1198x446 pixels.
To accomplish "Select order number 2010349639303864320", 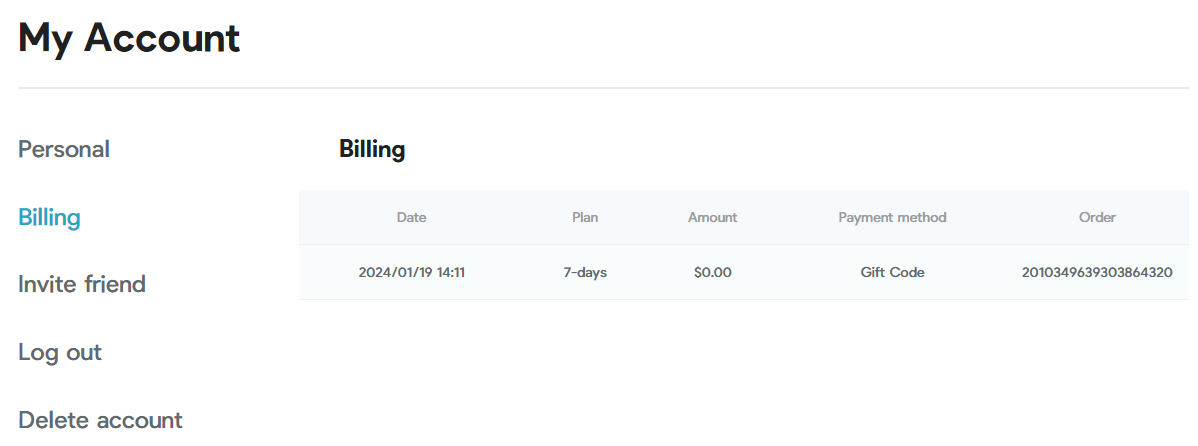I will [x=1097, y=273].
